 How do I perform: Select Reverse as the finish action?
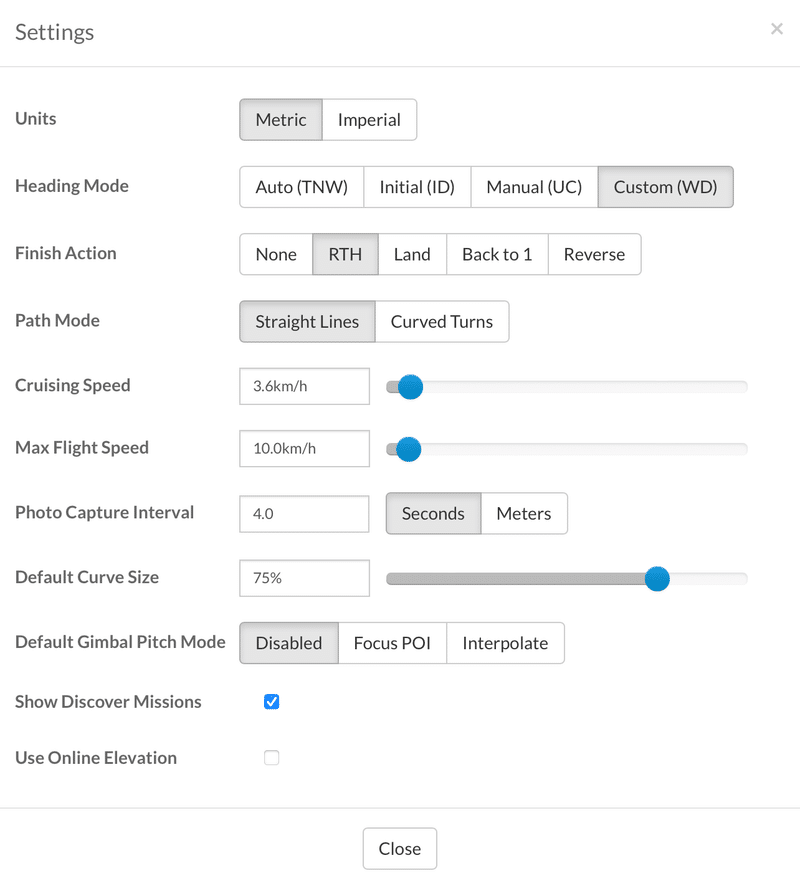point(594,254)
